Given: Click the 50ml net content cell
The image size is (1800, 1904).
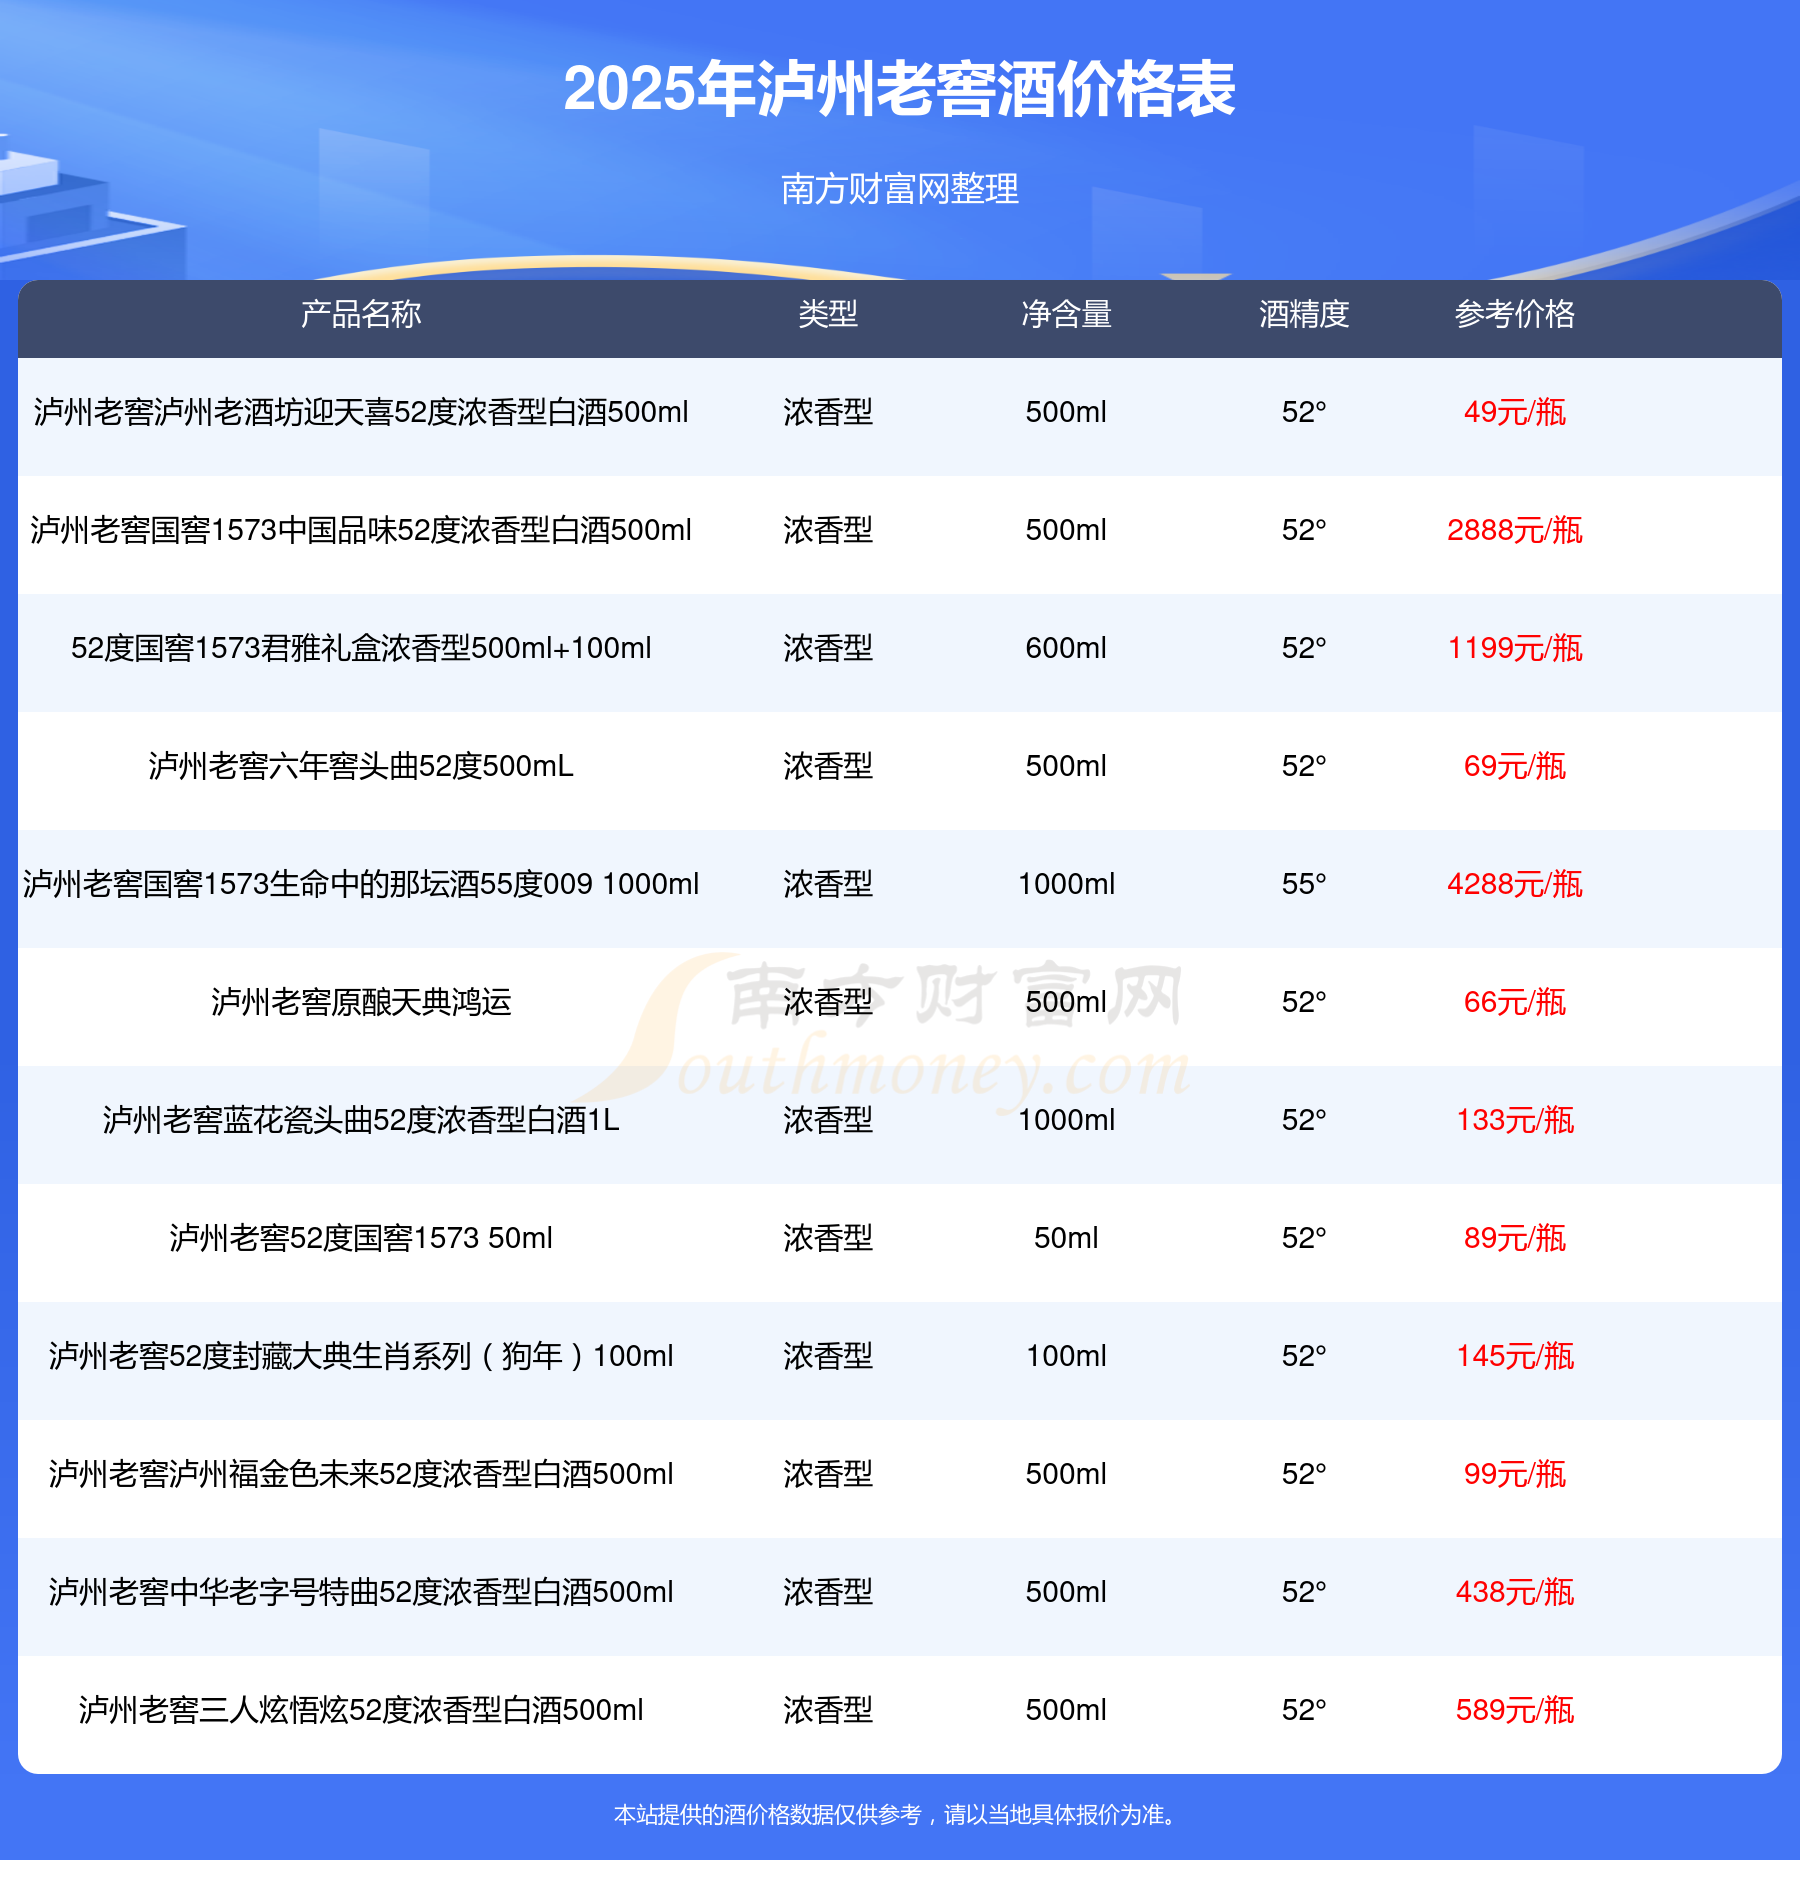Looking at the screenshot, I should [x=1066, y=1238].
